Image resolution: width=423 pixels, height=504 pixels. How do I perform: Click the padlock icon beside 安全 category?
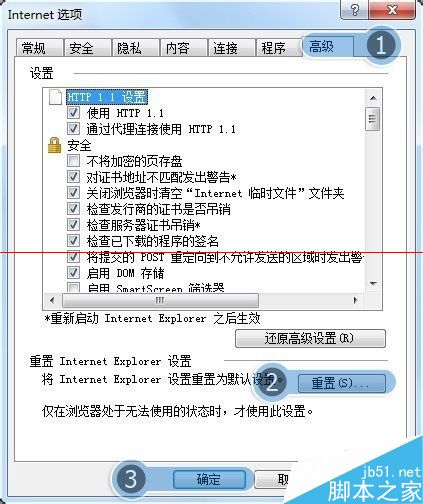[x=54, y=145]
